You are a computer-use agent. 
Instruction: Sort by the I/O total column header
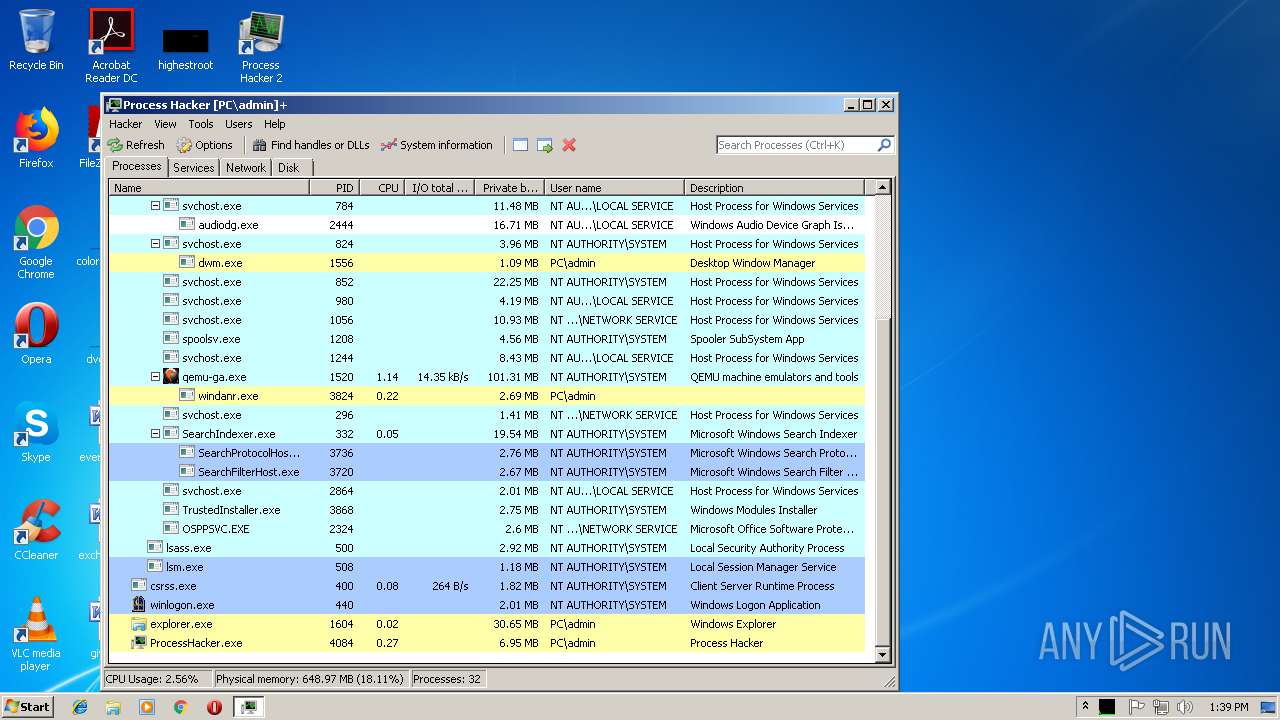439,187
